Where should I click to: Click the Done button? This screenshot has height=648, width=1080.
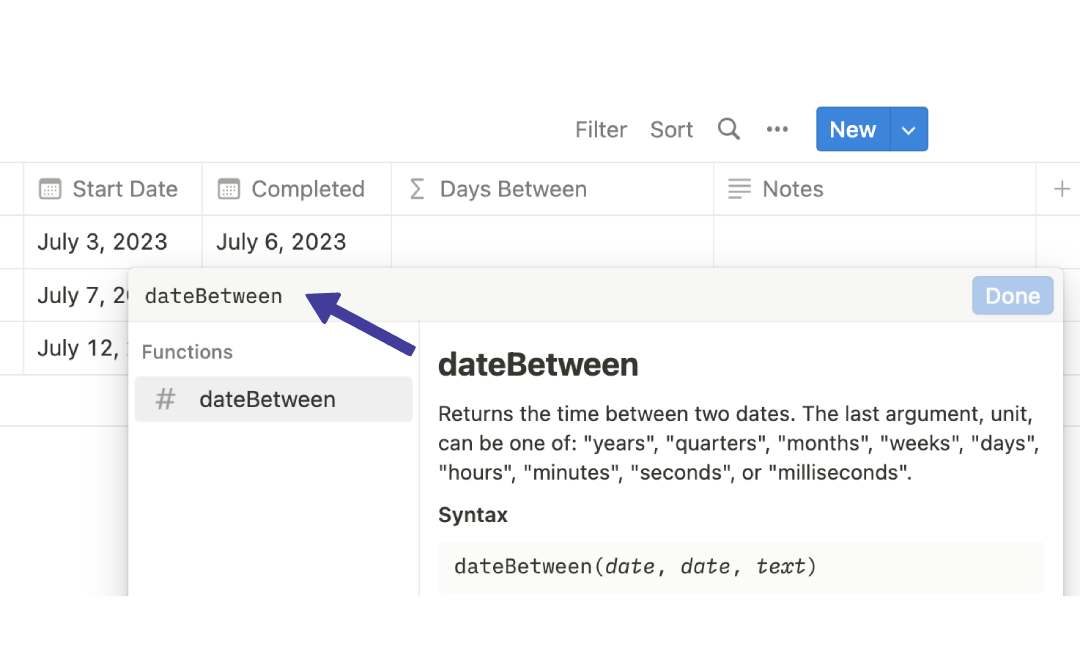(1012, 296)
